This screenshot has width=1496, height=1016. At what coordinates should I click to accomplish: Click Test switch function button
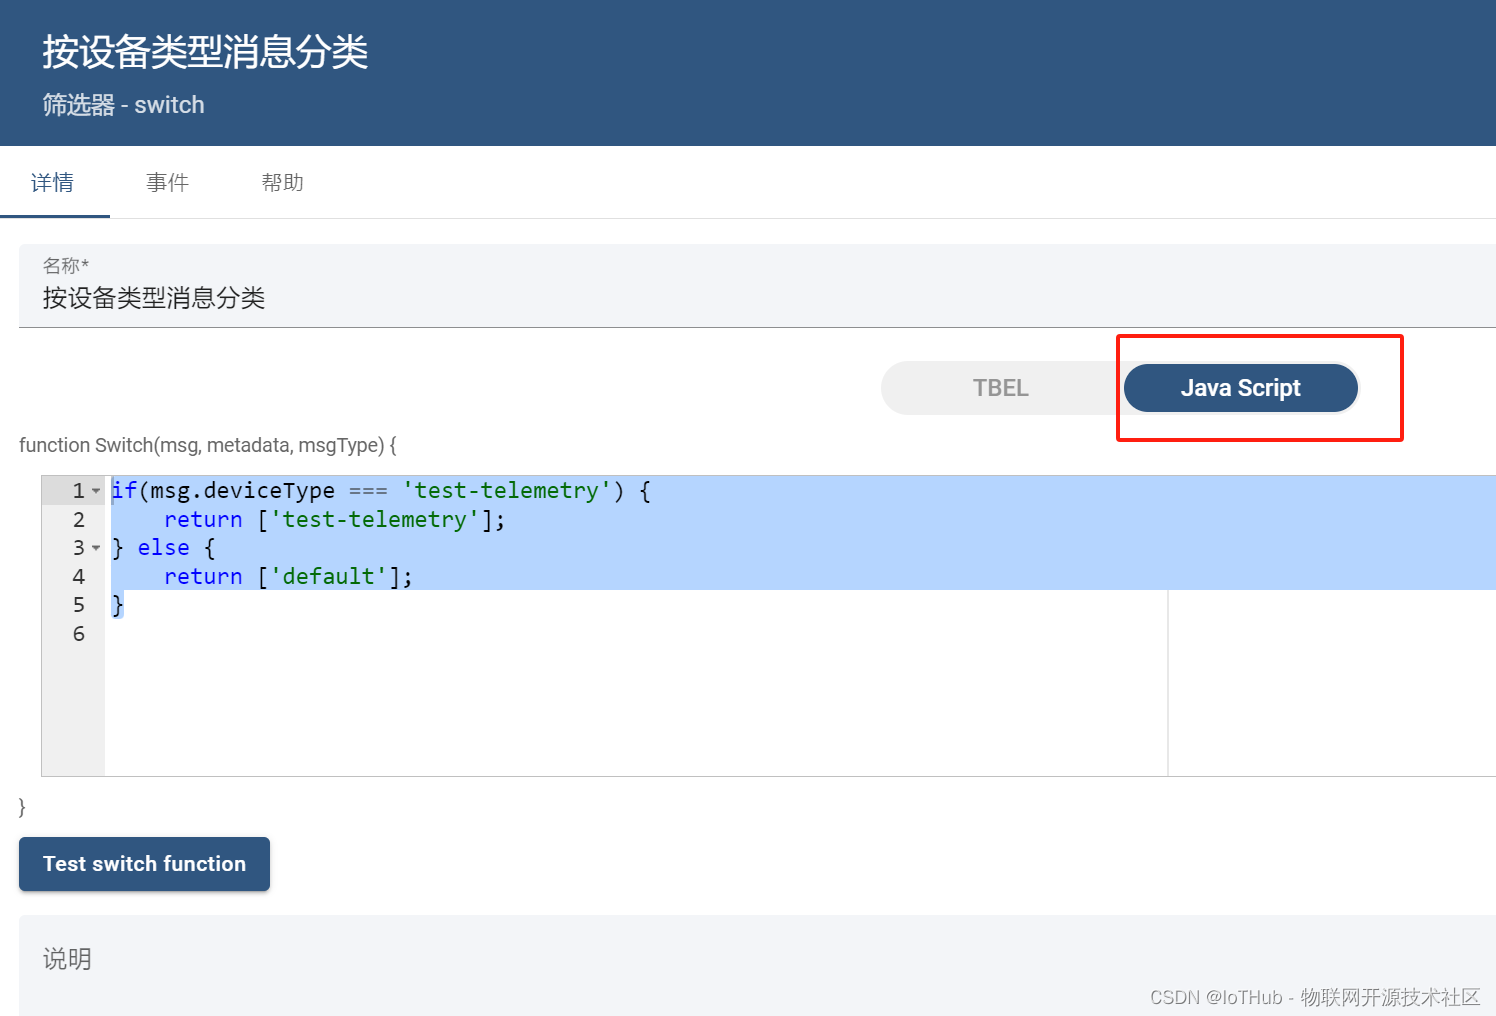point(144,864)
